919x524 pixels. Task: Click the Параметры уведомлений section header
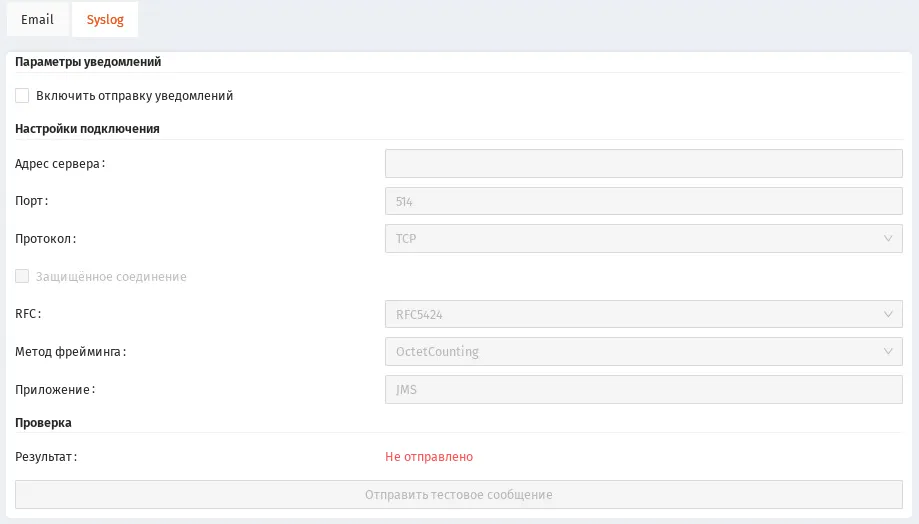[88, 62]
